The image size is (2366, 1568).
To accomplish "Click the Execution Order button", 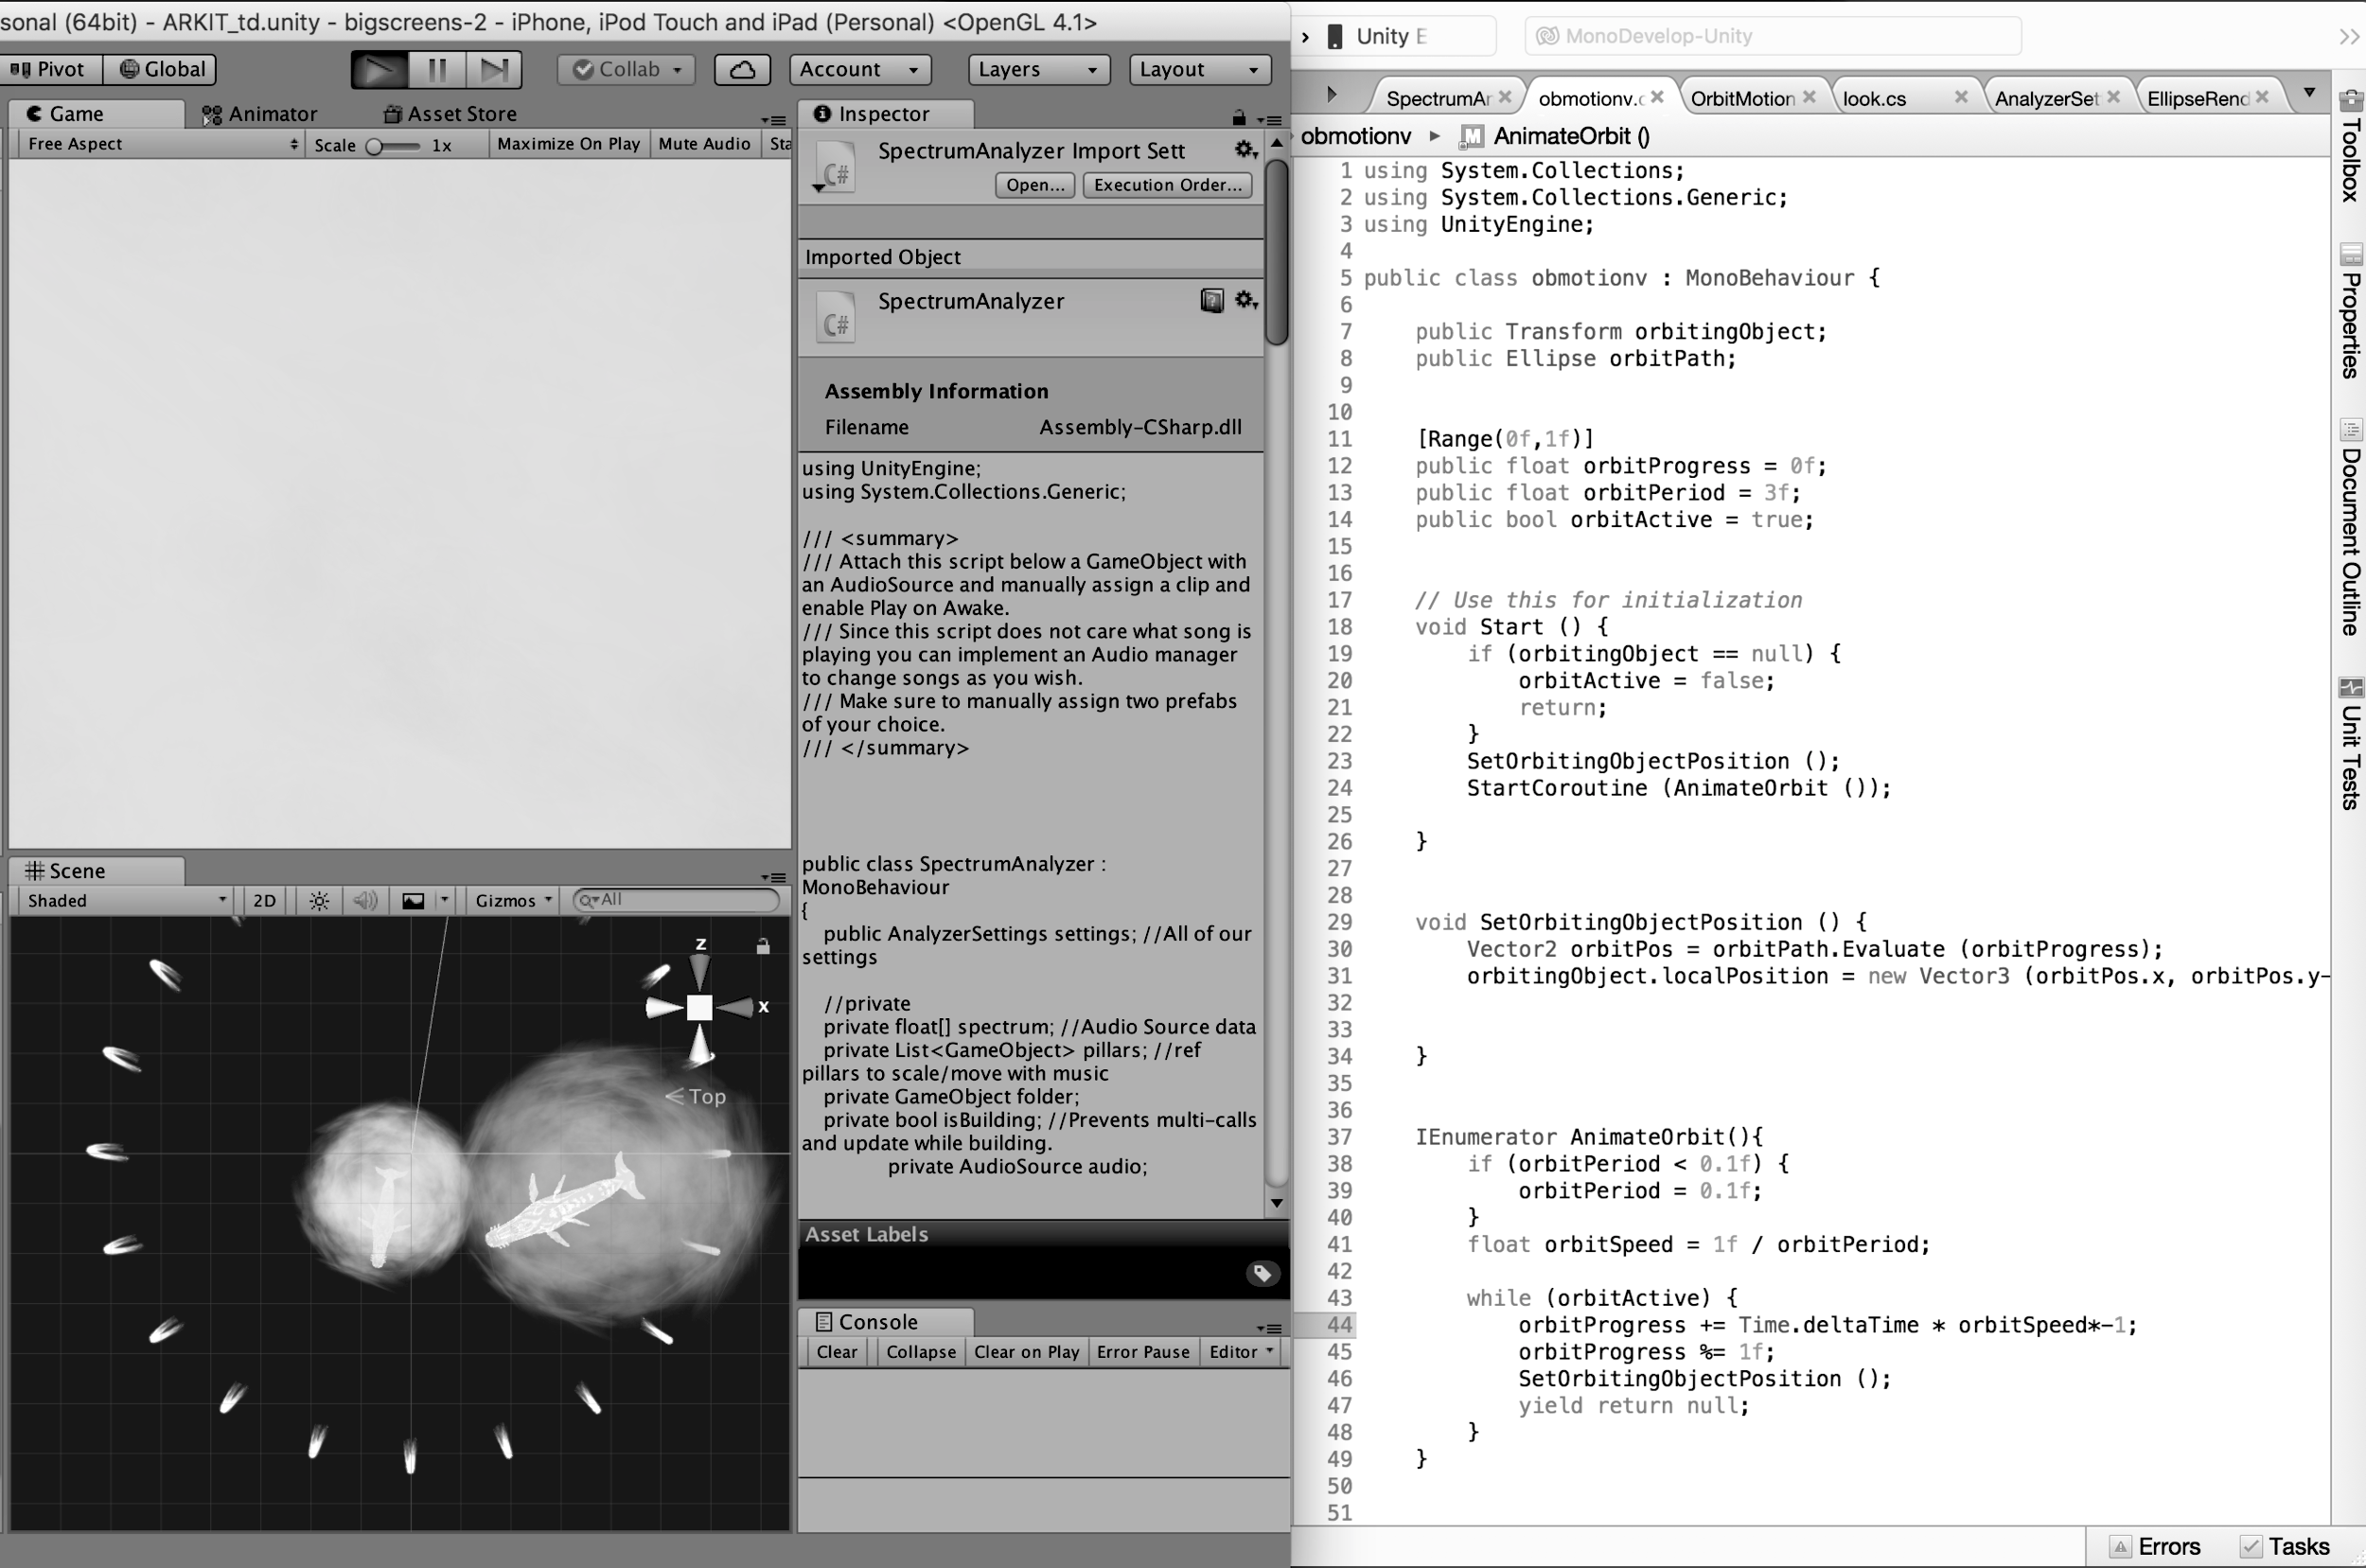I will 1167,185.
